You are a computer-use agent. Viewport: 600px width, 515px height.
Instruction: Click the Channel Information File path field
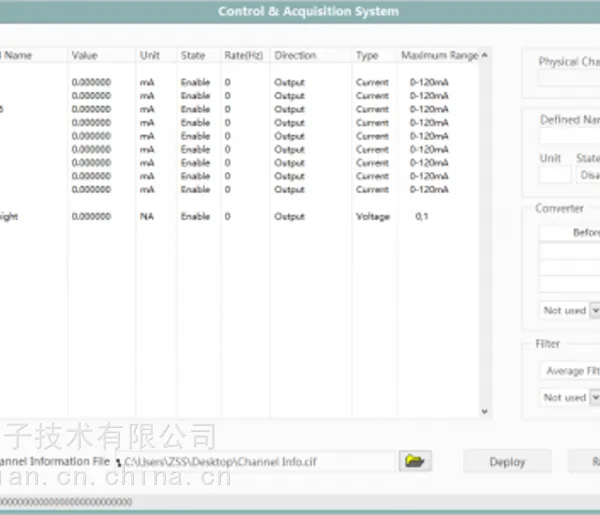tap(255, 462)
